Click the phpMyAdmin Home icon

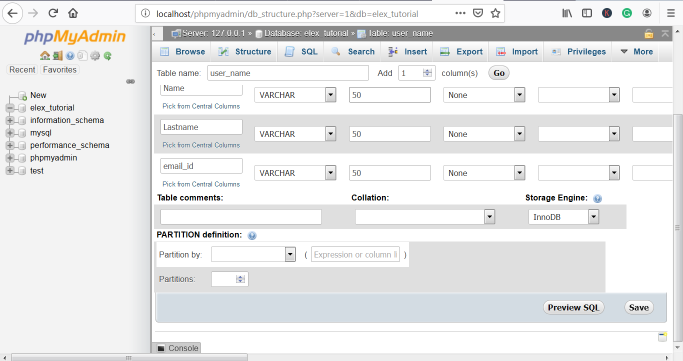click(x=45, y=56)
